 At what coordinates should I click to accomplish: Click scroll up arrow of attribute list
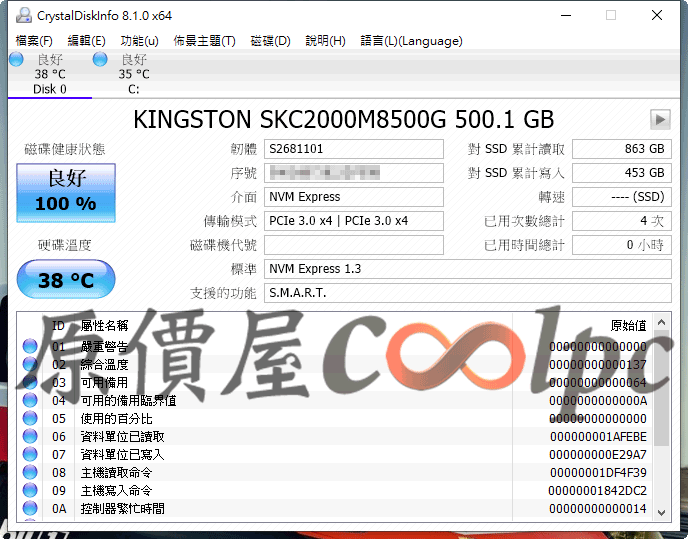click(662, 323)
